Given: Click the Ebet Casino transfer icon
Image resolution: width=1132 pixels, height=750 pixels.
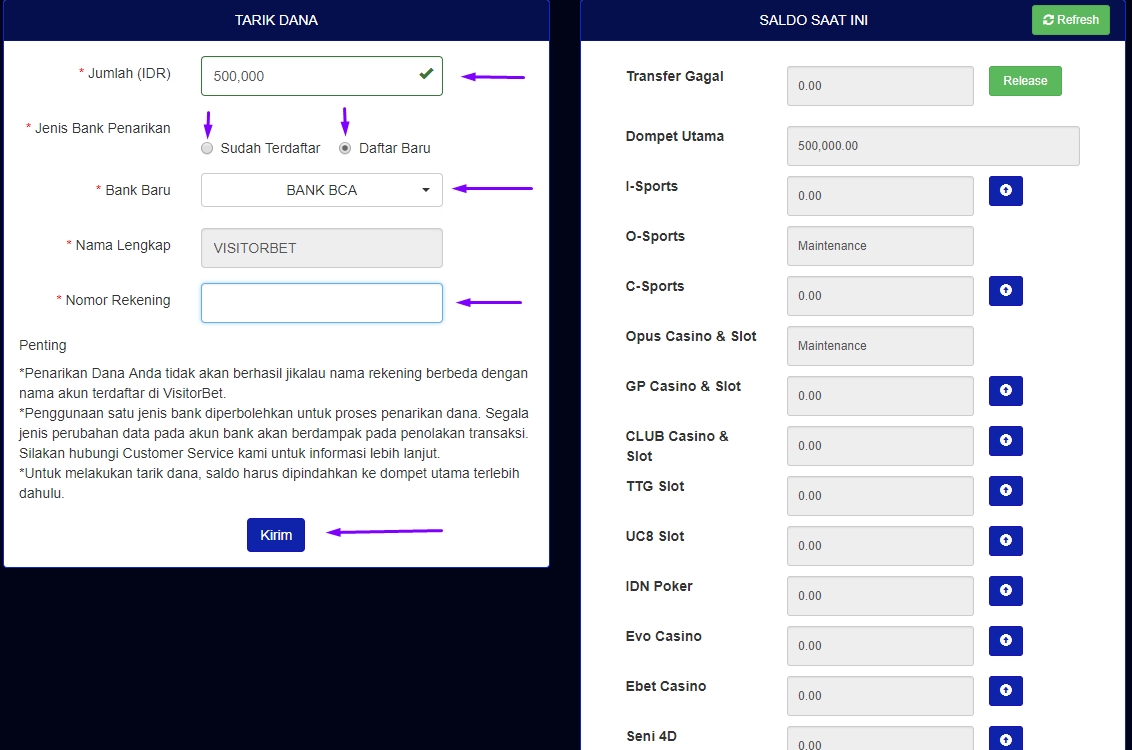Looking at the screenshot, I should click(1006, 691).
